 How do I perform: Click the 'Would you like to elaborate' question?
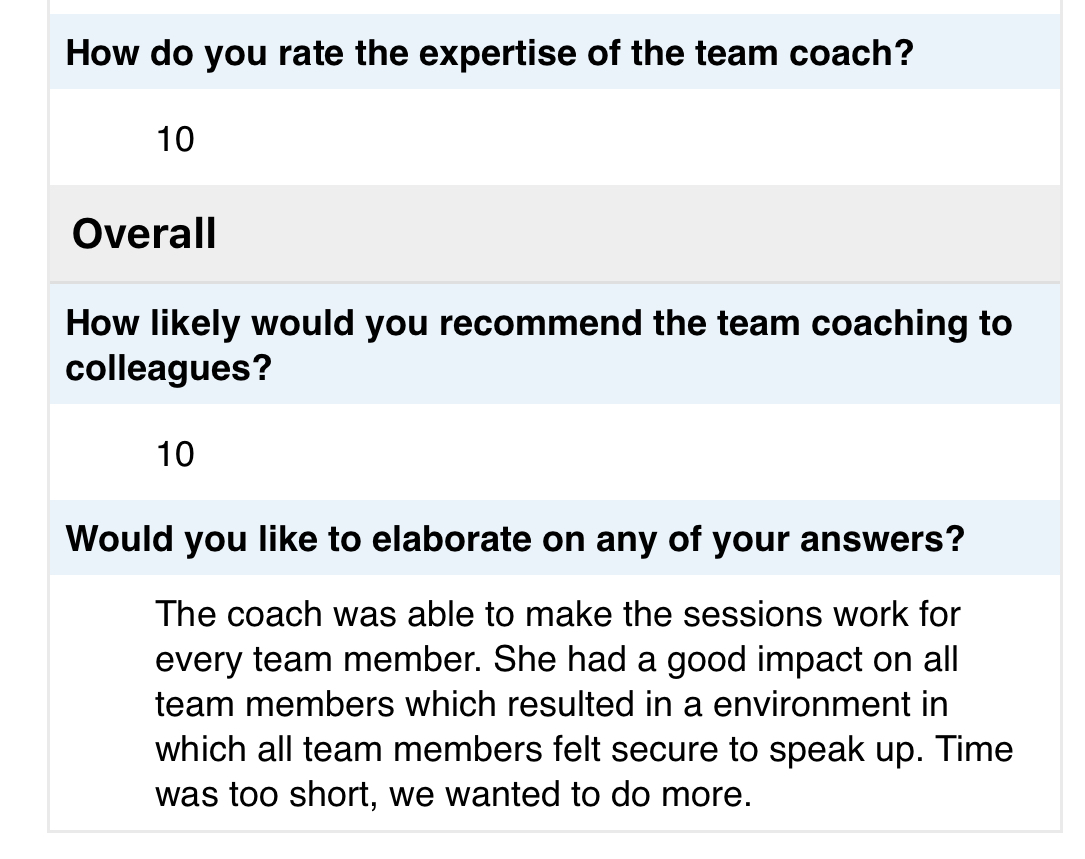coord(515,539)
